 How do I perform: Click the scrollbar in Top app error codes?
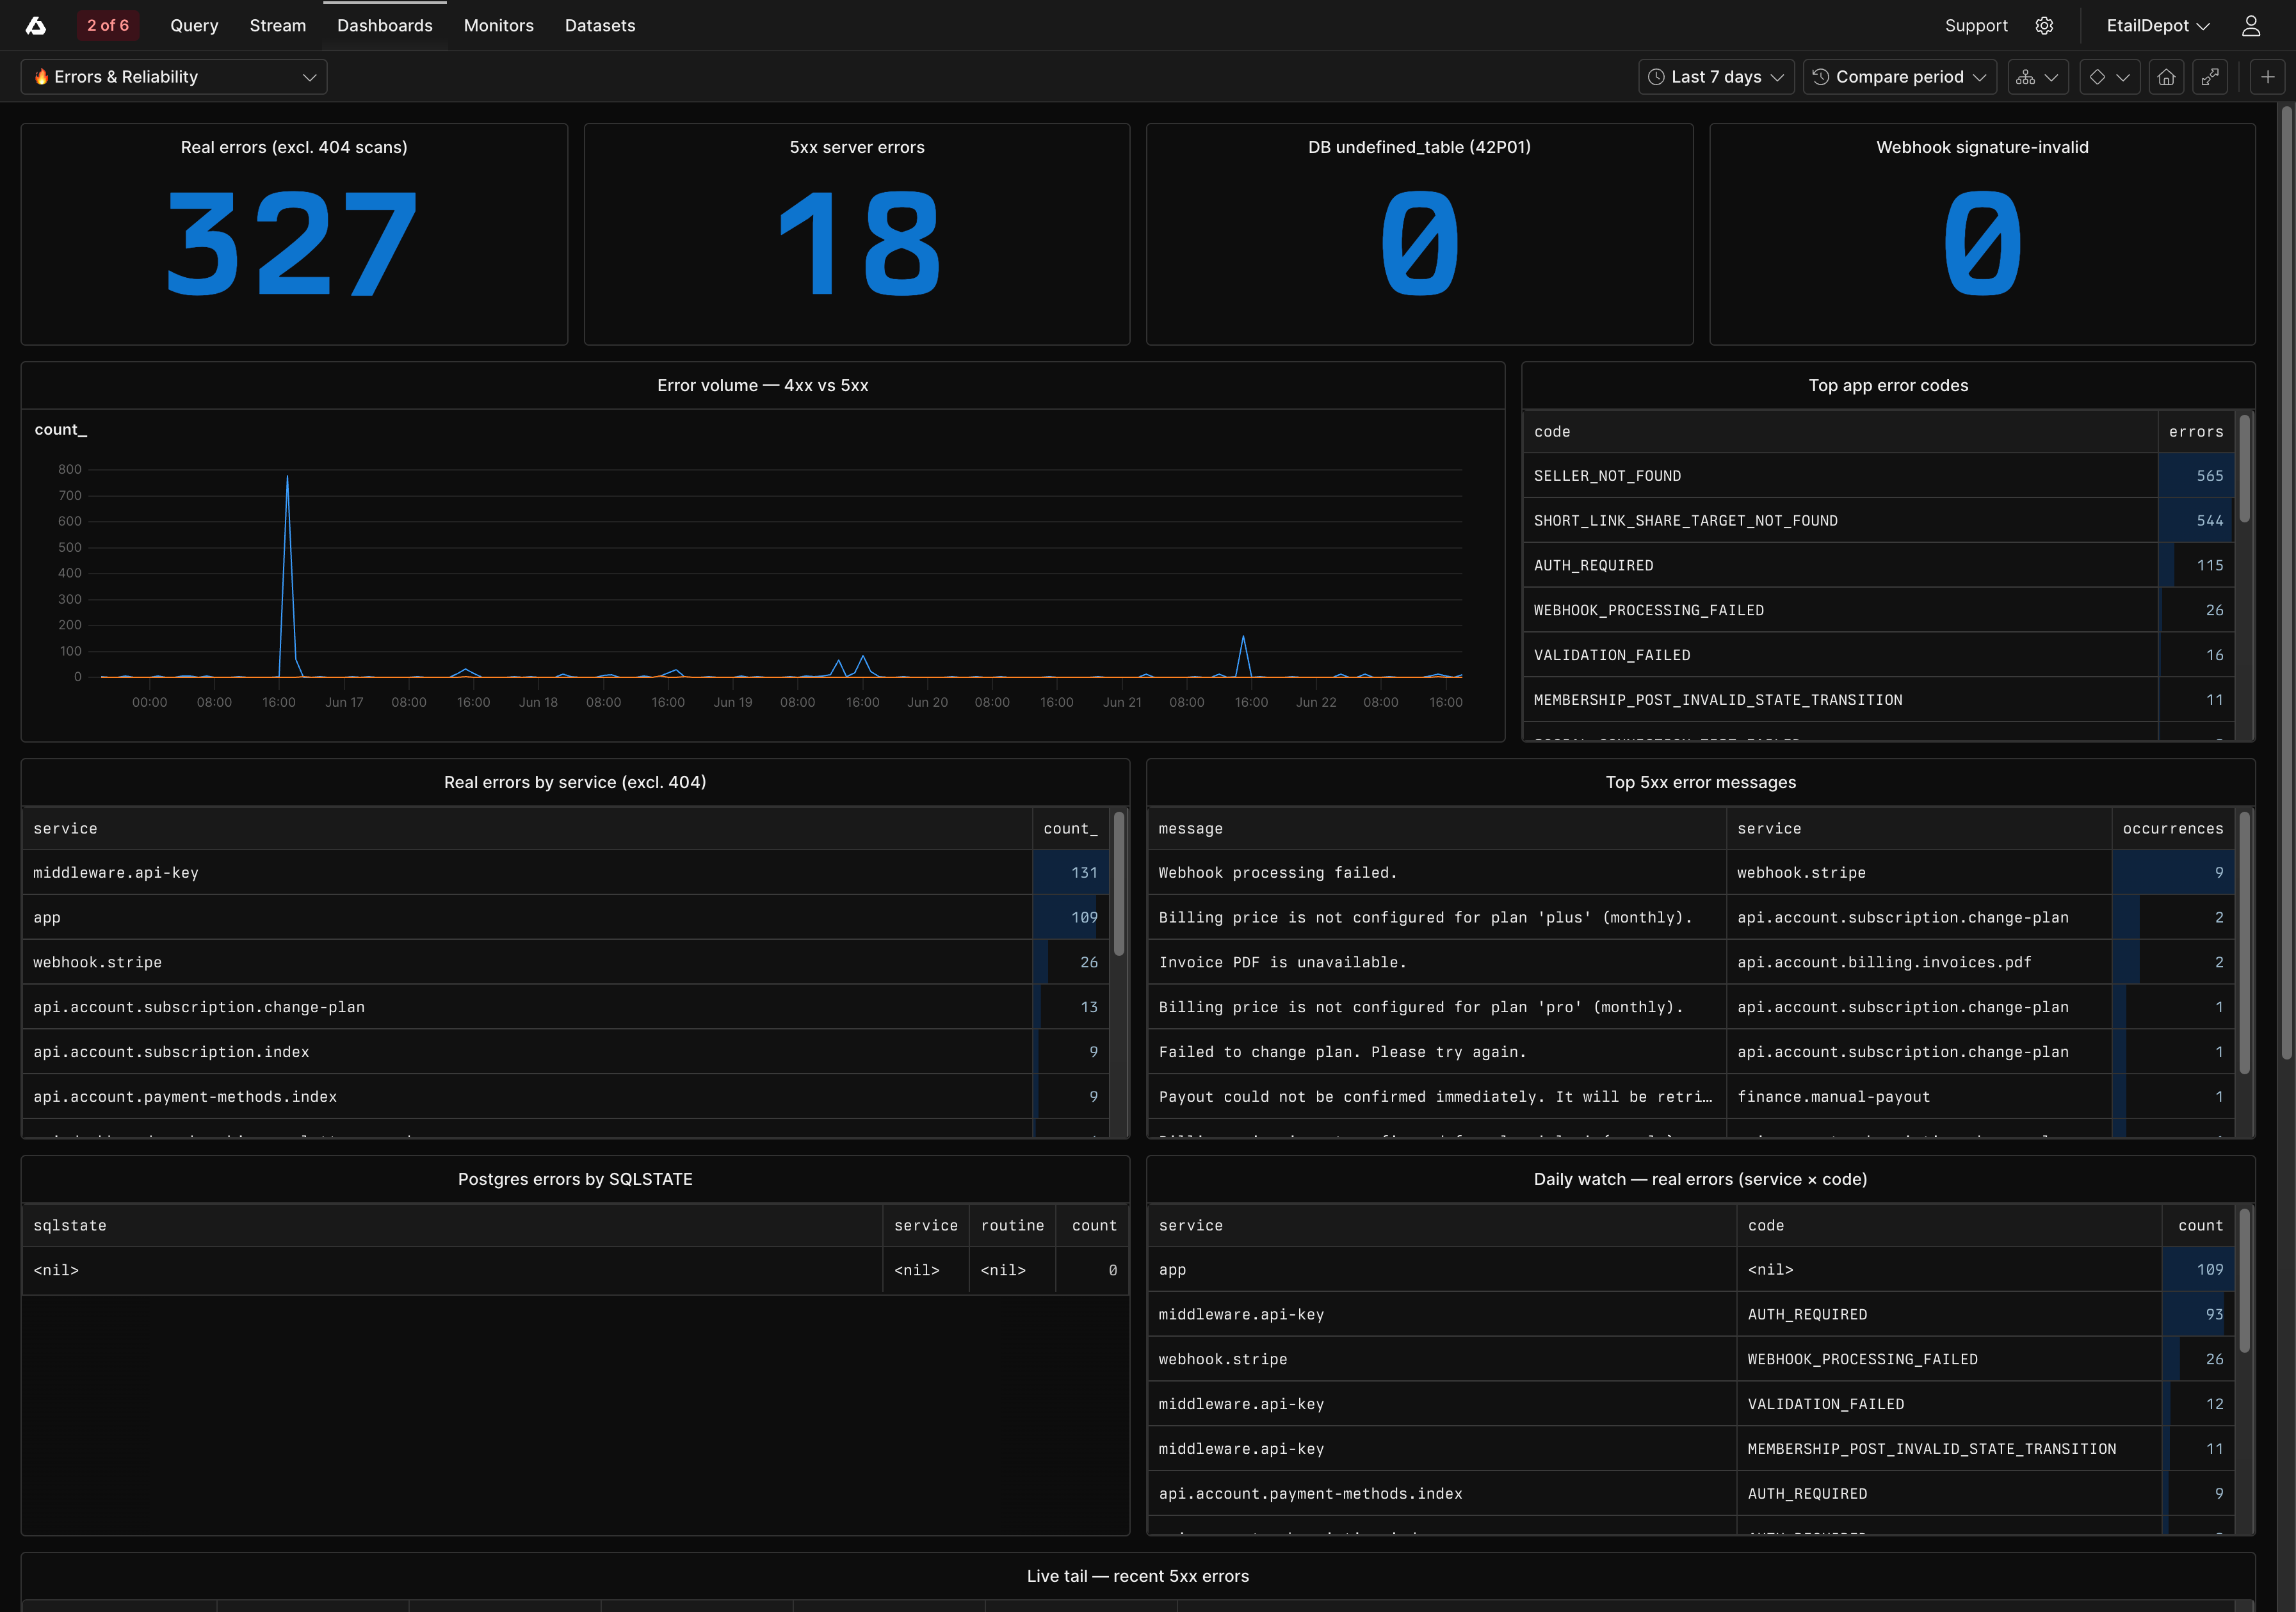tap(2244, 468)
